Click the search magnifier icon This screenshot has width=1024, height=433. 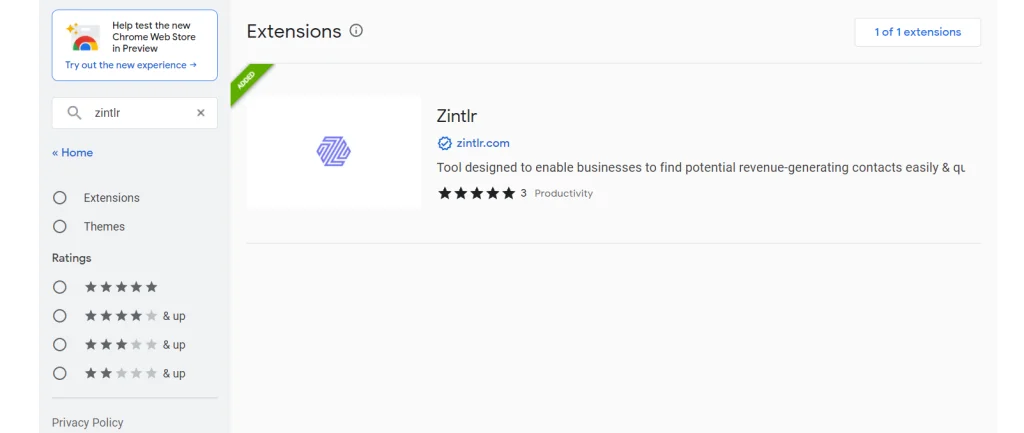(x=74, y=113)
